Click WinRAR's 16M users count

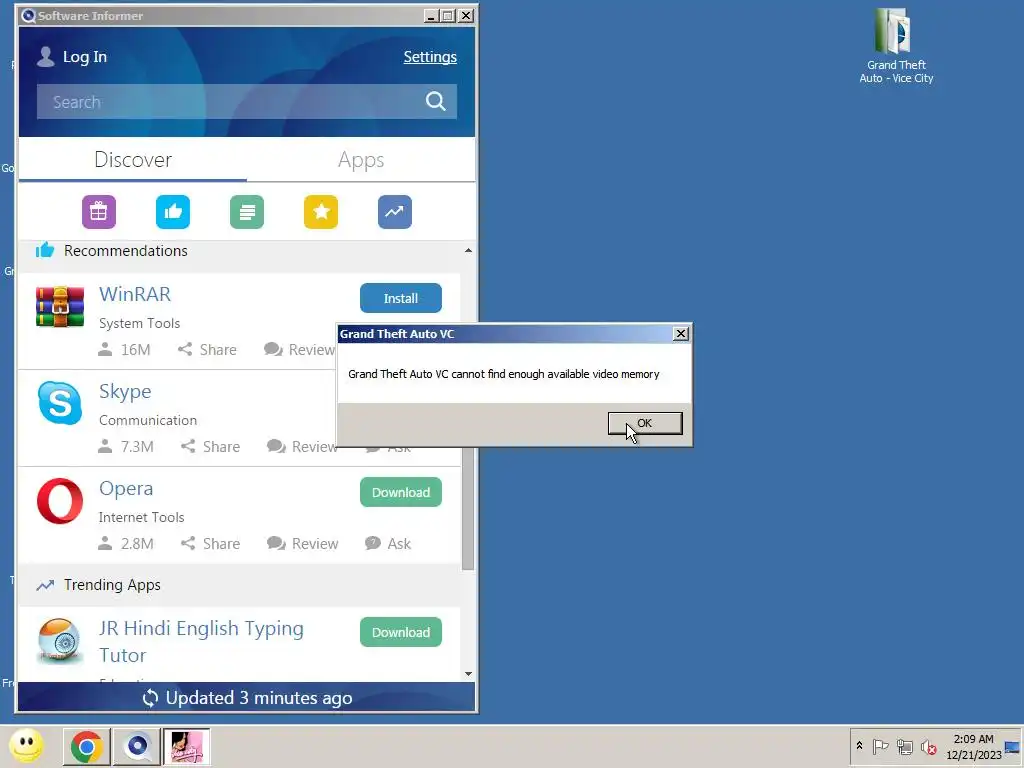[124, 349]
